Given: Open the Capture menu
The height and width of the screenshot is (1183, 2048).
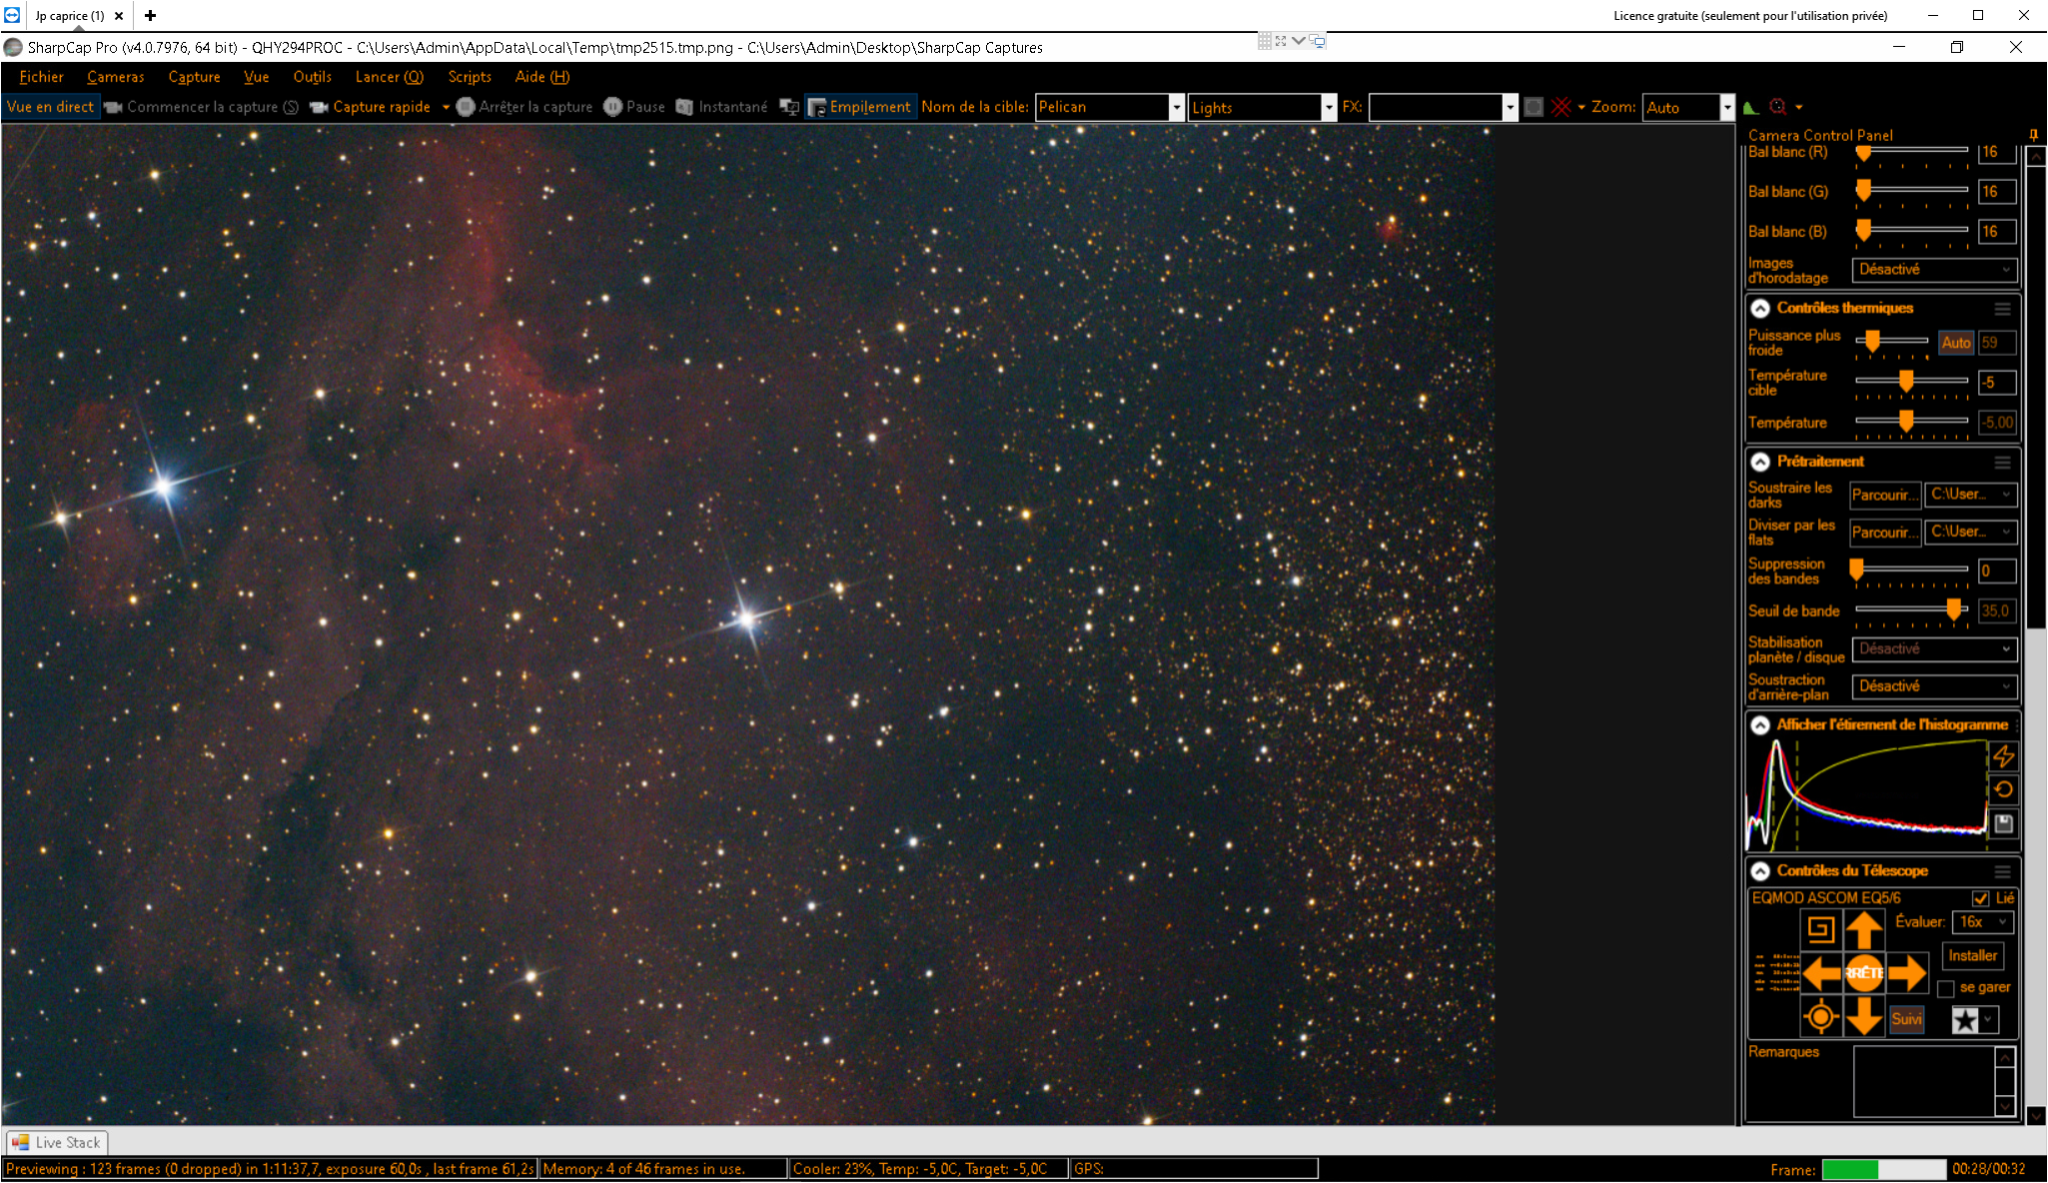Looking at the screenshot, I should pos(194,77).
